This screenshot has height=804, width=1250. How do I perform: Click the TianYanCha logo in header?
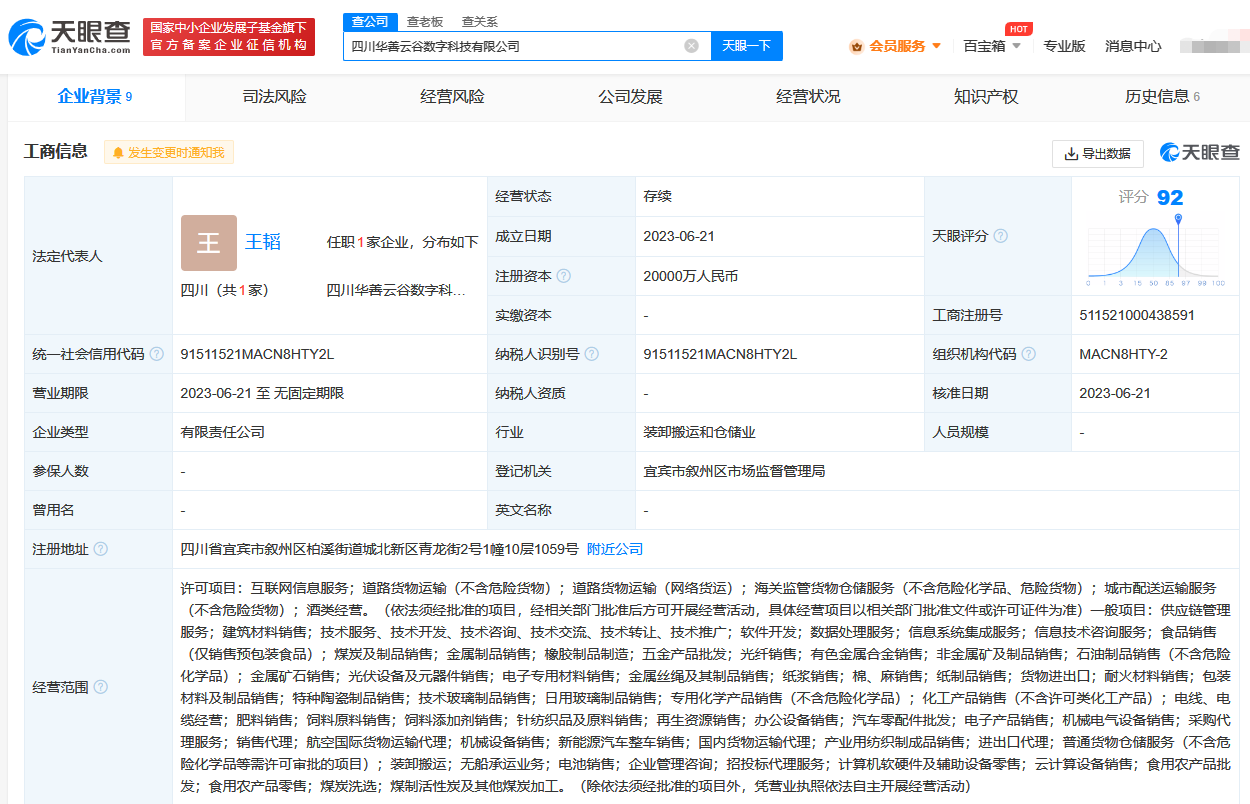[x=70, y=37]
